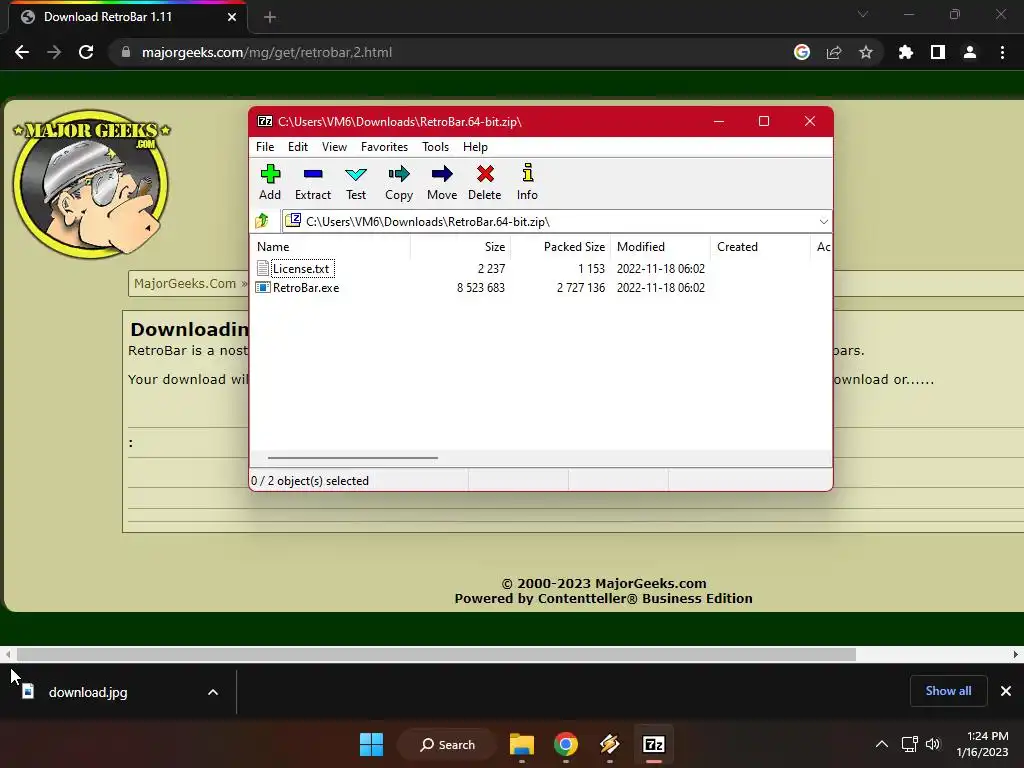Click the taskbar Search box
1024x768 pixels.
click(x=447, y=744)
